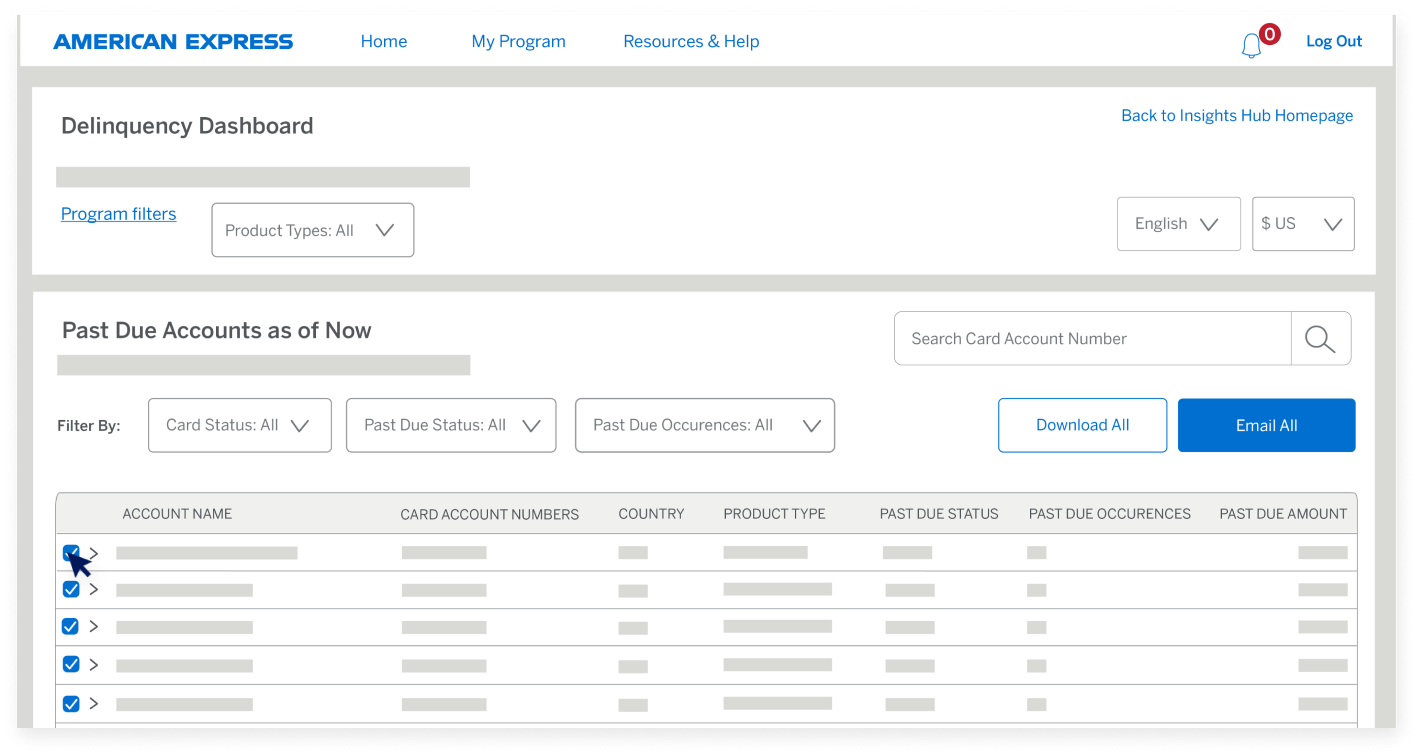Open the Product Types dropdown

312,229
